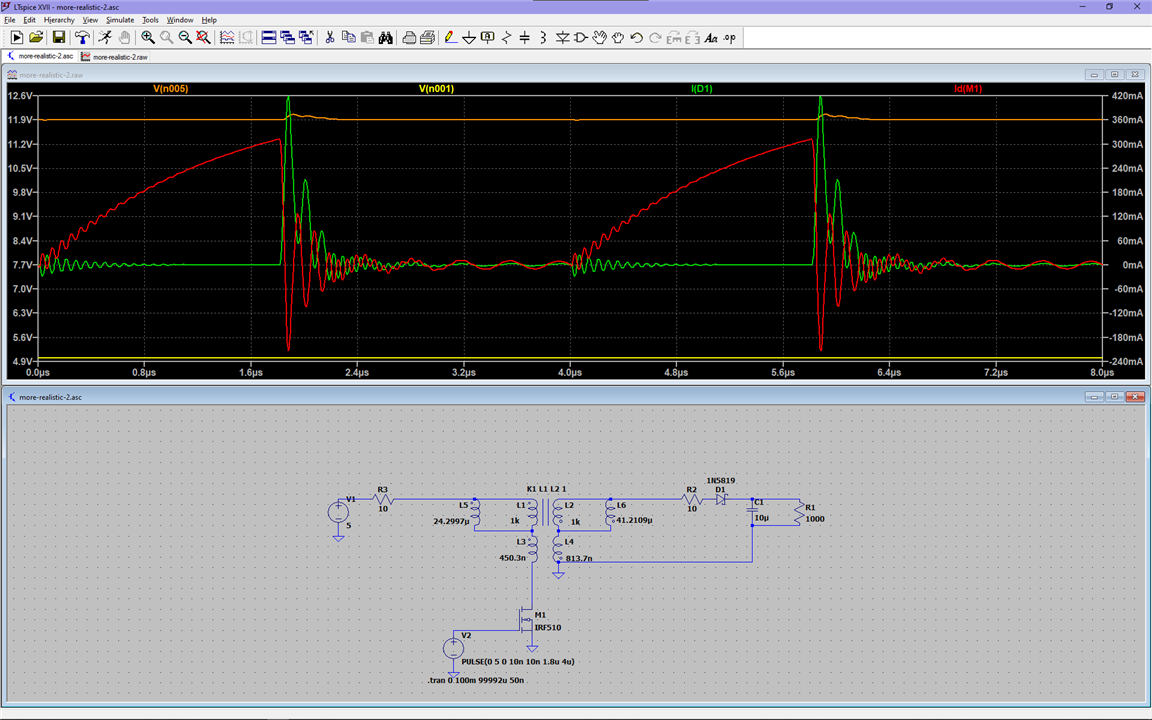
Task: Click the Zoom to fit icon
Action: click(x=203, y=38)
